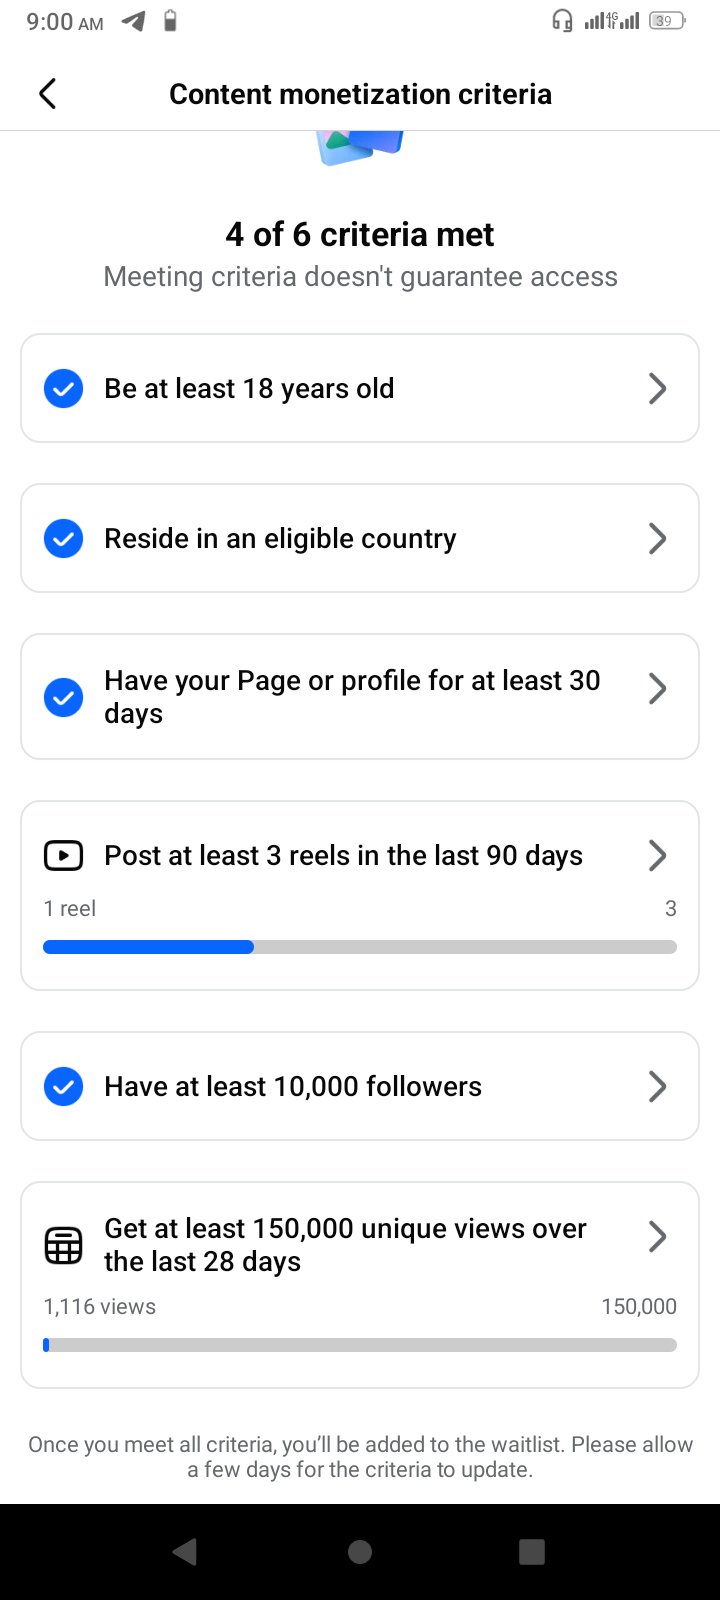Tap the battery level indicator in status bar

667,21
